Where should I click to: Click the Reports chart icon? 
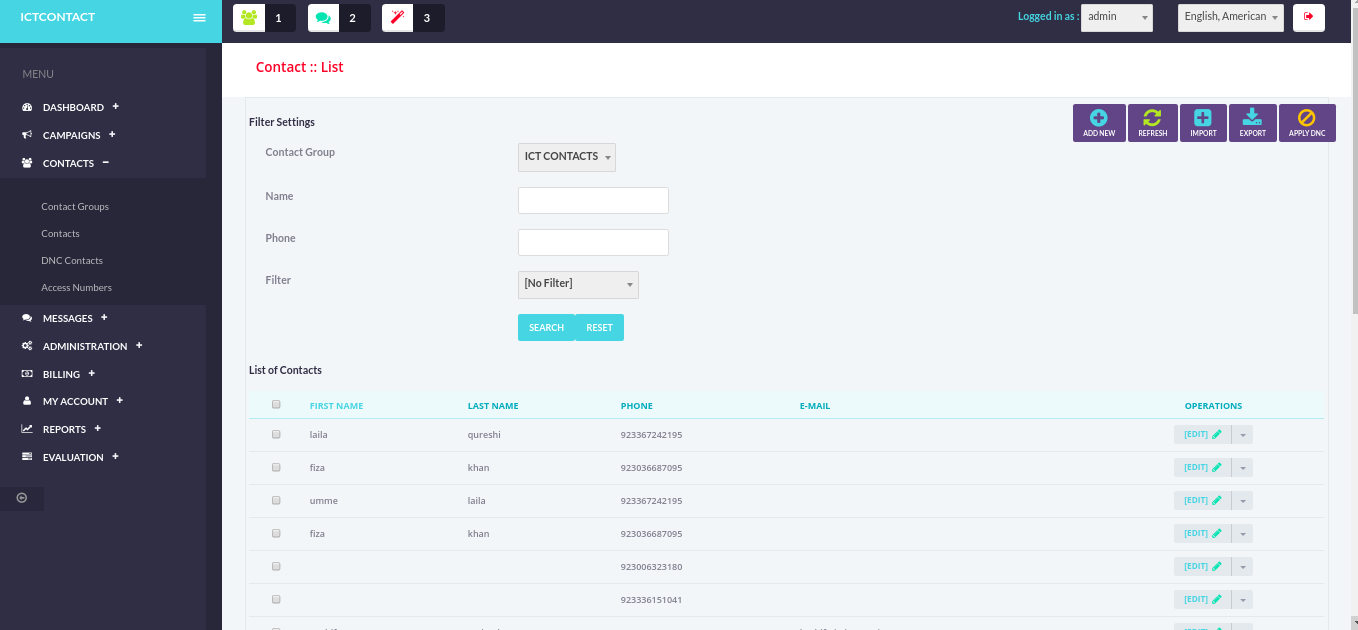coord(27,429)
